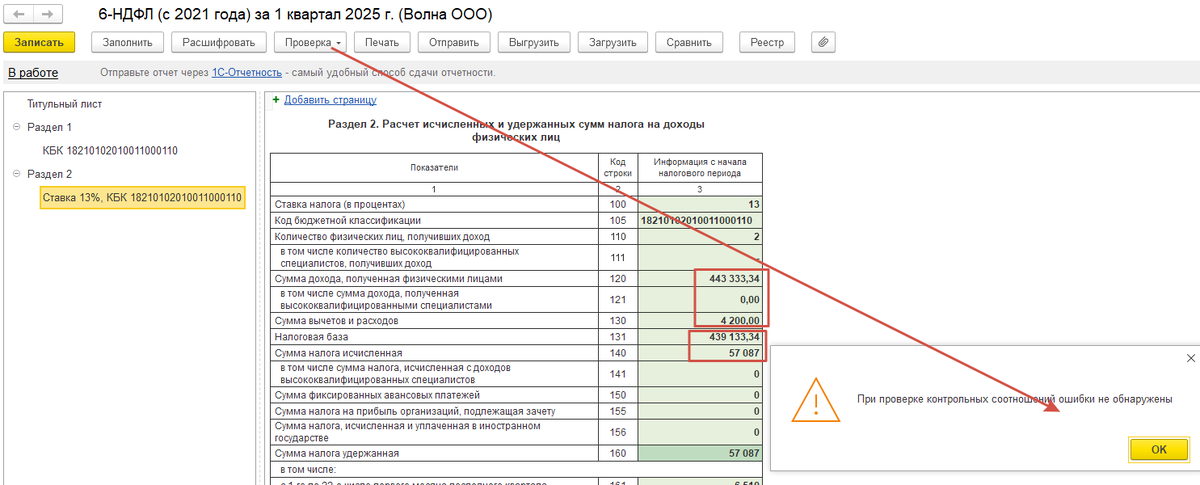Click tax base cell 439 133,34
Image resolution: width=1200 pixels, height=485 pixels.
point(700,337)
